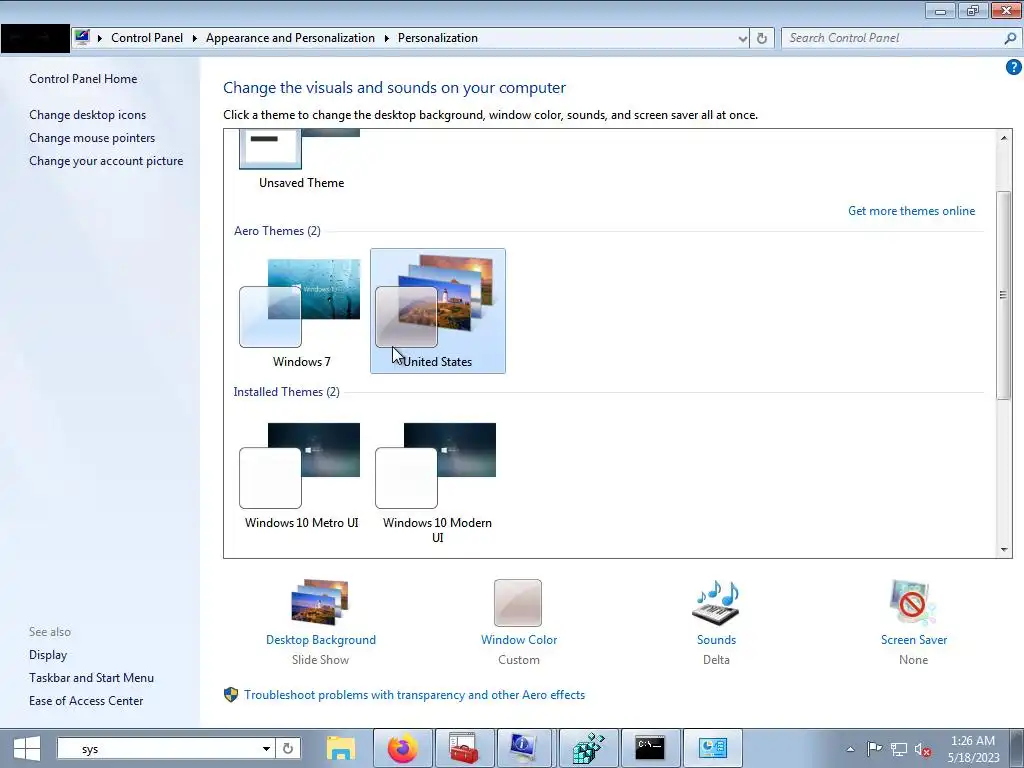Viewport: 1024px width, 768px height.
Task: Open Desktop Background slide show settings
Action: [x=320, y=603]
